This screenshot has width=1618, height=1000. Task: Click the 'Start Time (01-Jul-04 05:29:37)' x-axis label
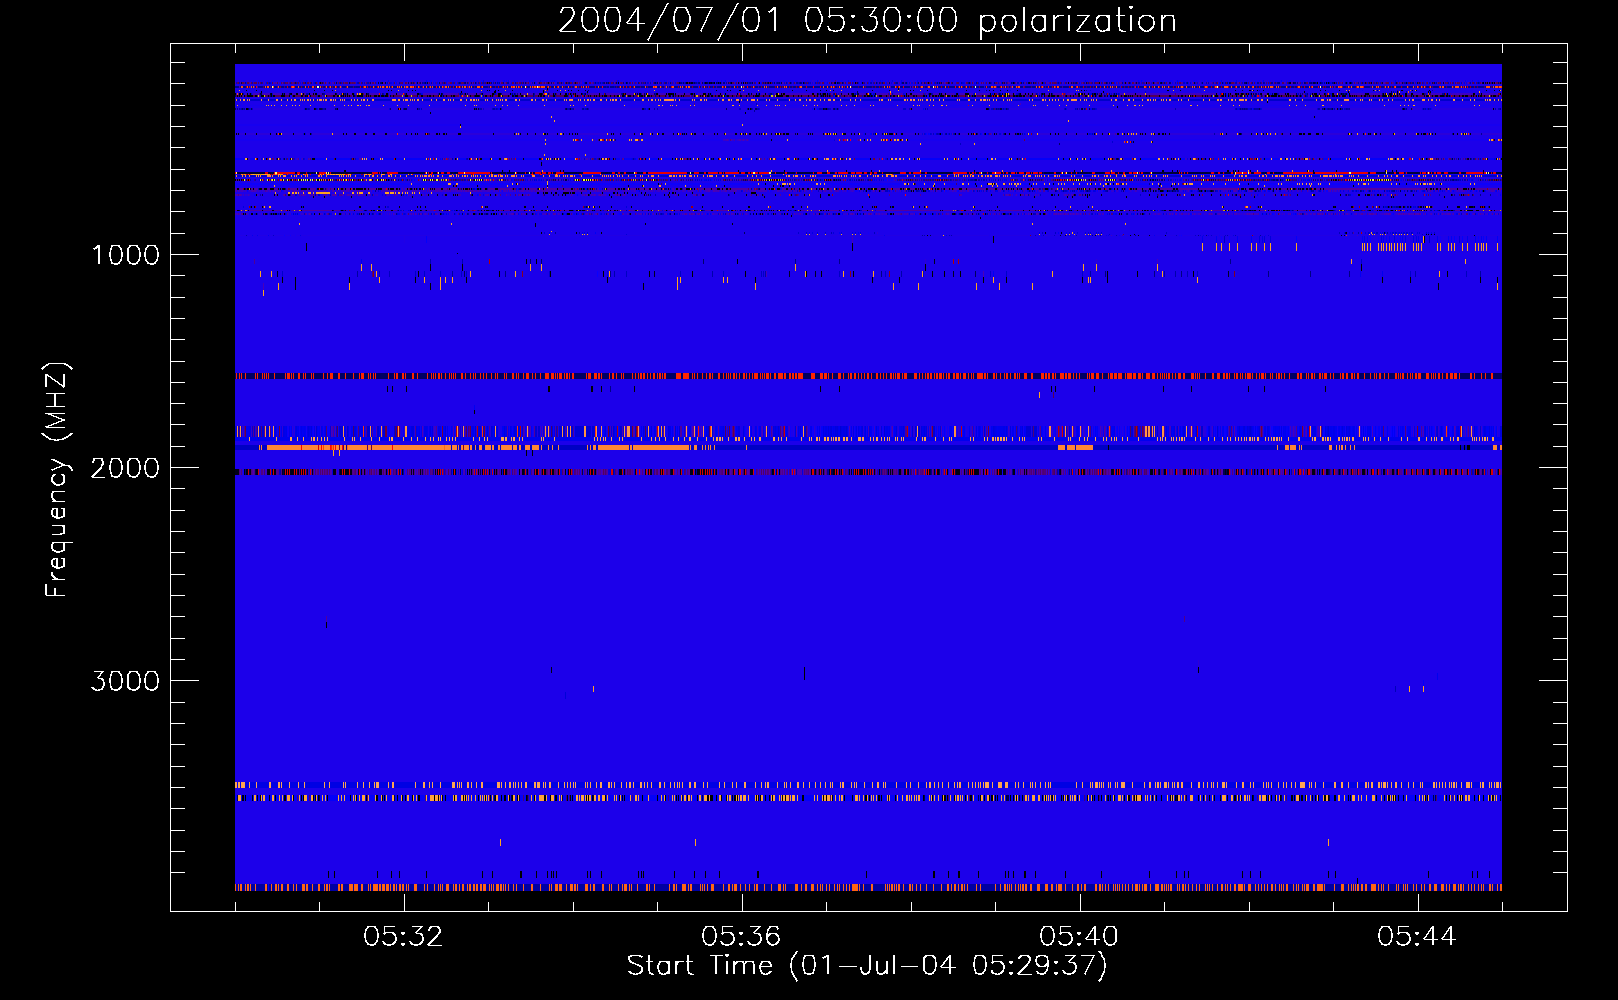tap(867, 966)
